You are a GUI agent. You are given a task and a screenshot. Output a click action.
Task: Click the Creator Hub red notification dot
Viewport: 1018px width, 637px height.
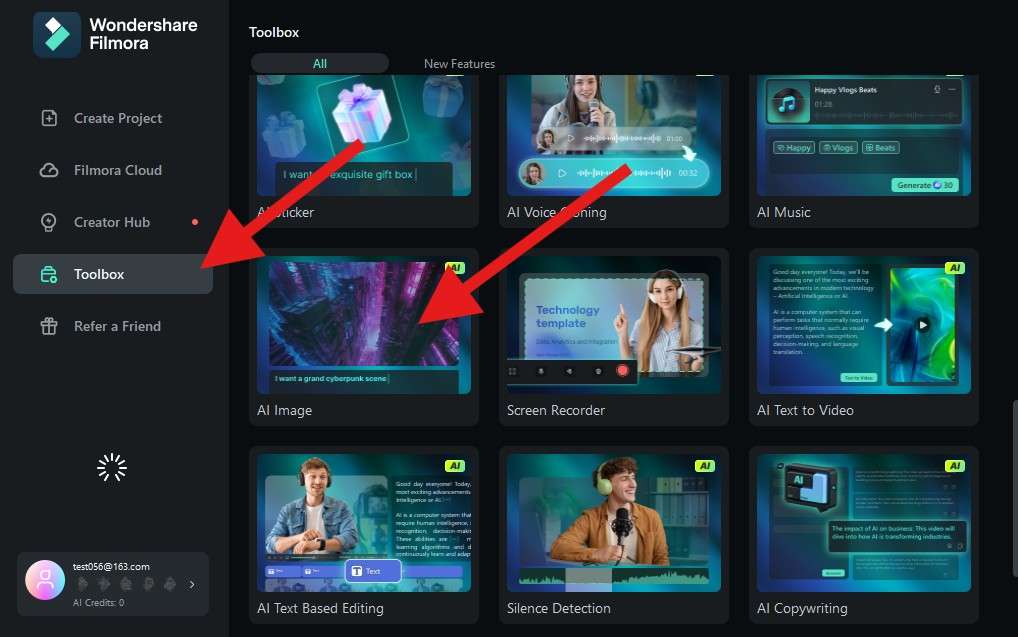pyautogui.click(x=195, y=222)
